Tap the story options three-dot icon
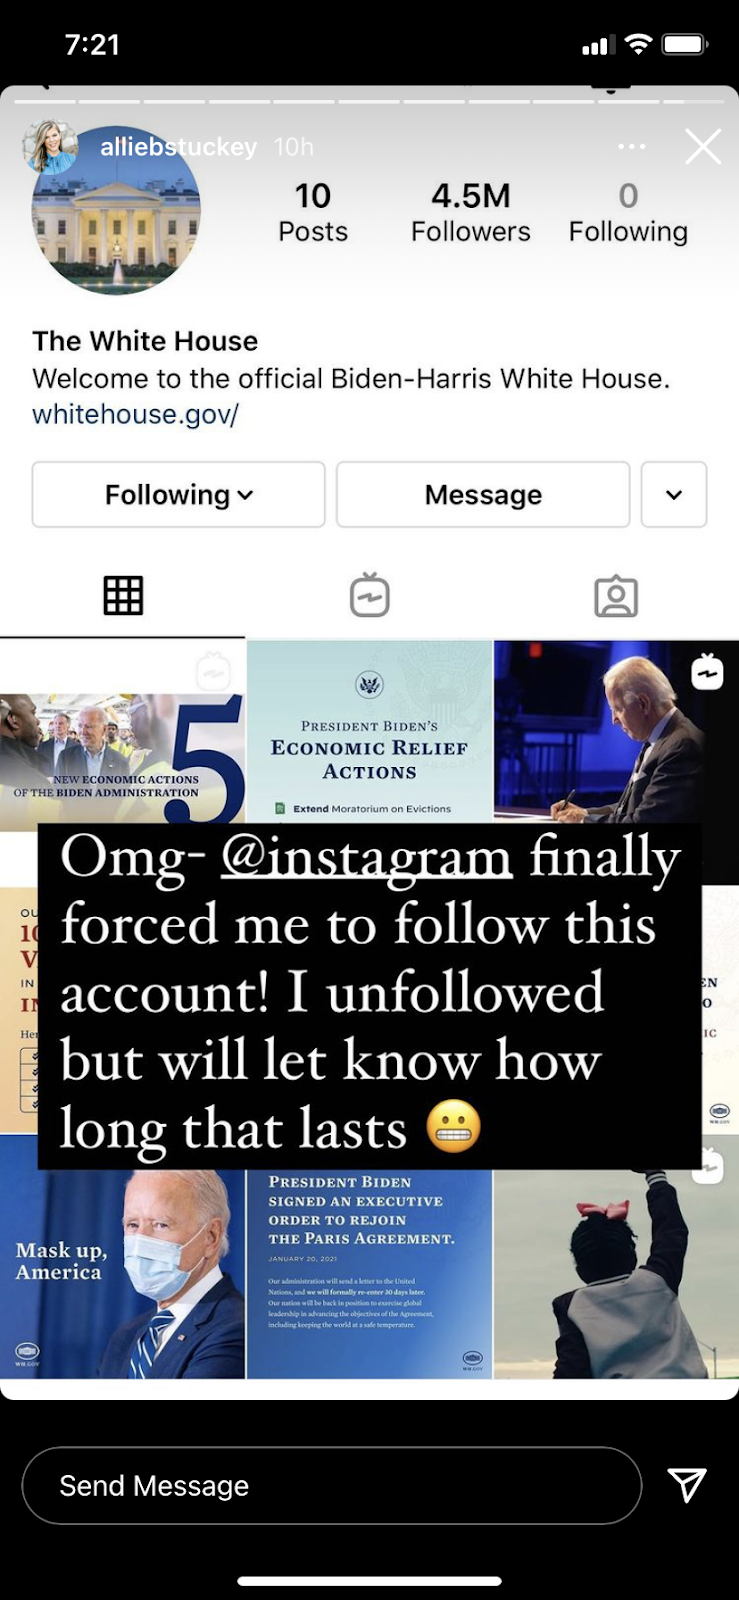This screenshot has width=739, height=1600. click(631, 147)
